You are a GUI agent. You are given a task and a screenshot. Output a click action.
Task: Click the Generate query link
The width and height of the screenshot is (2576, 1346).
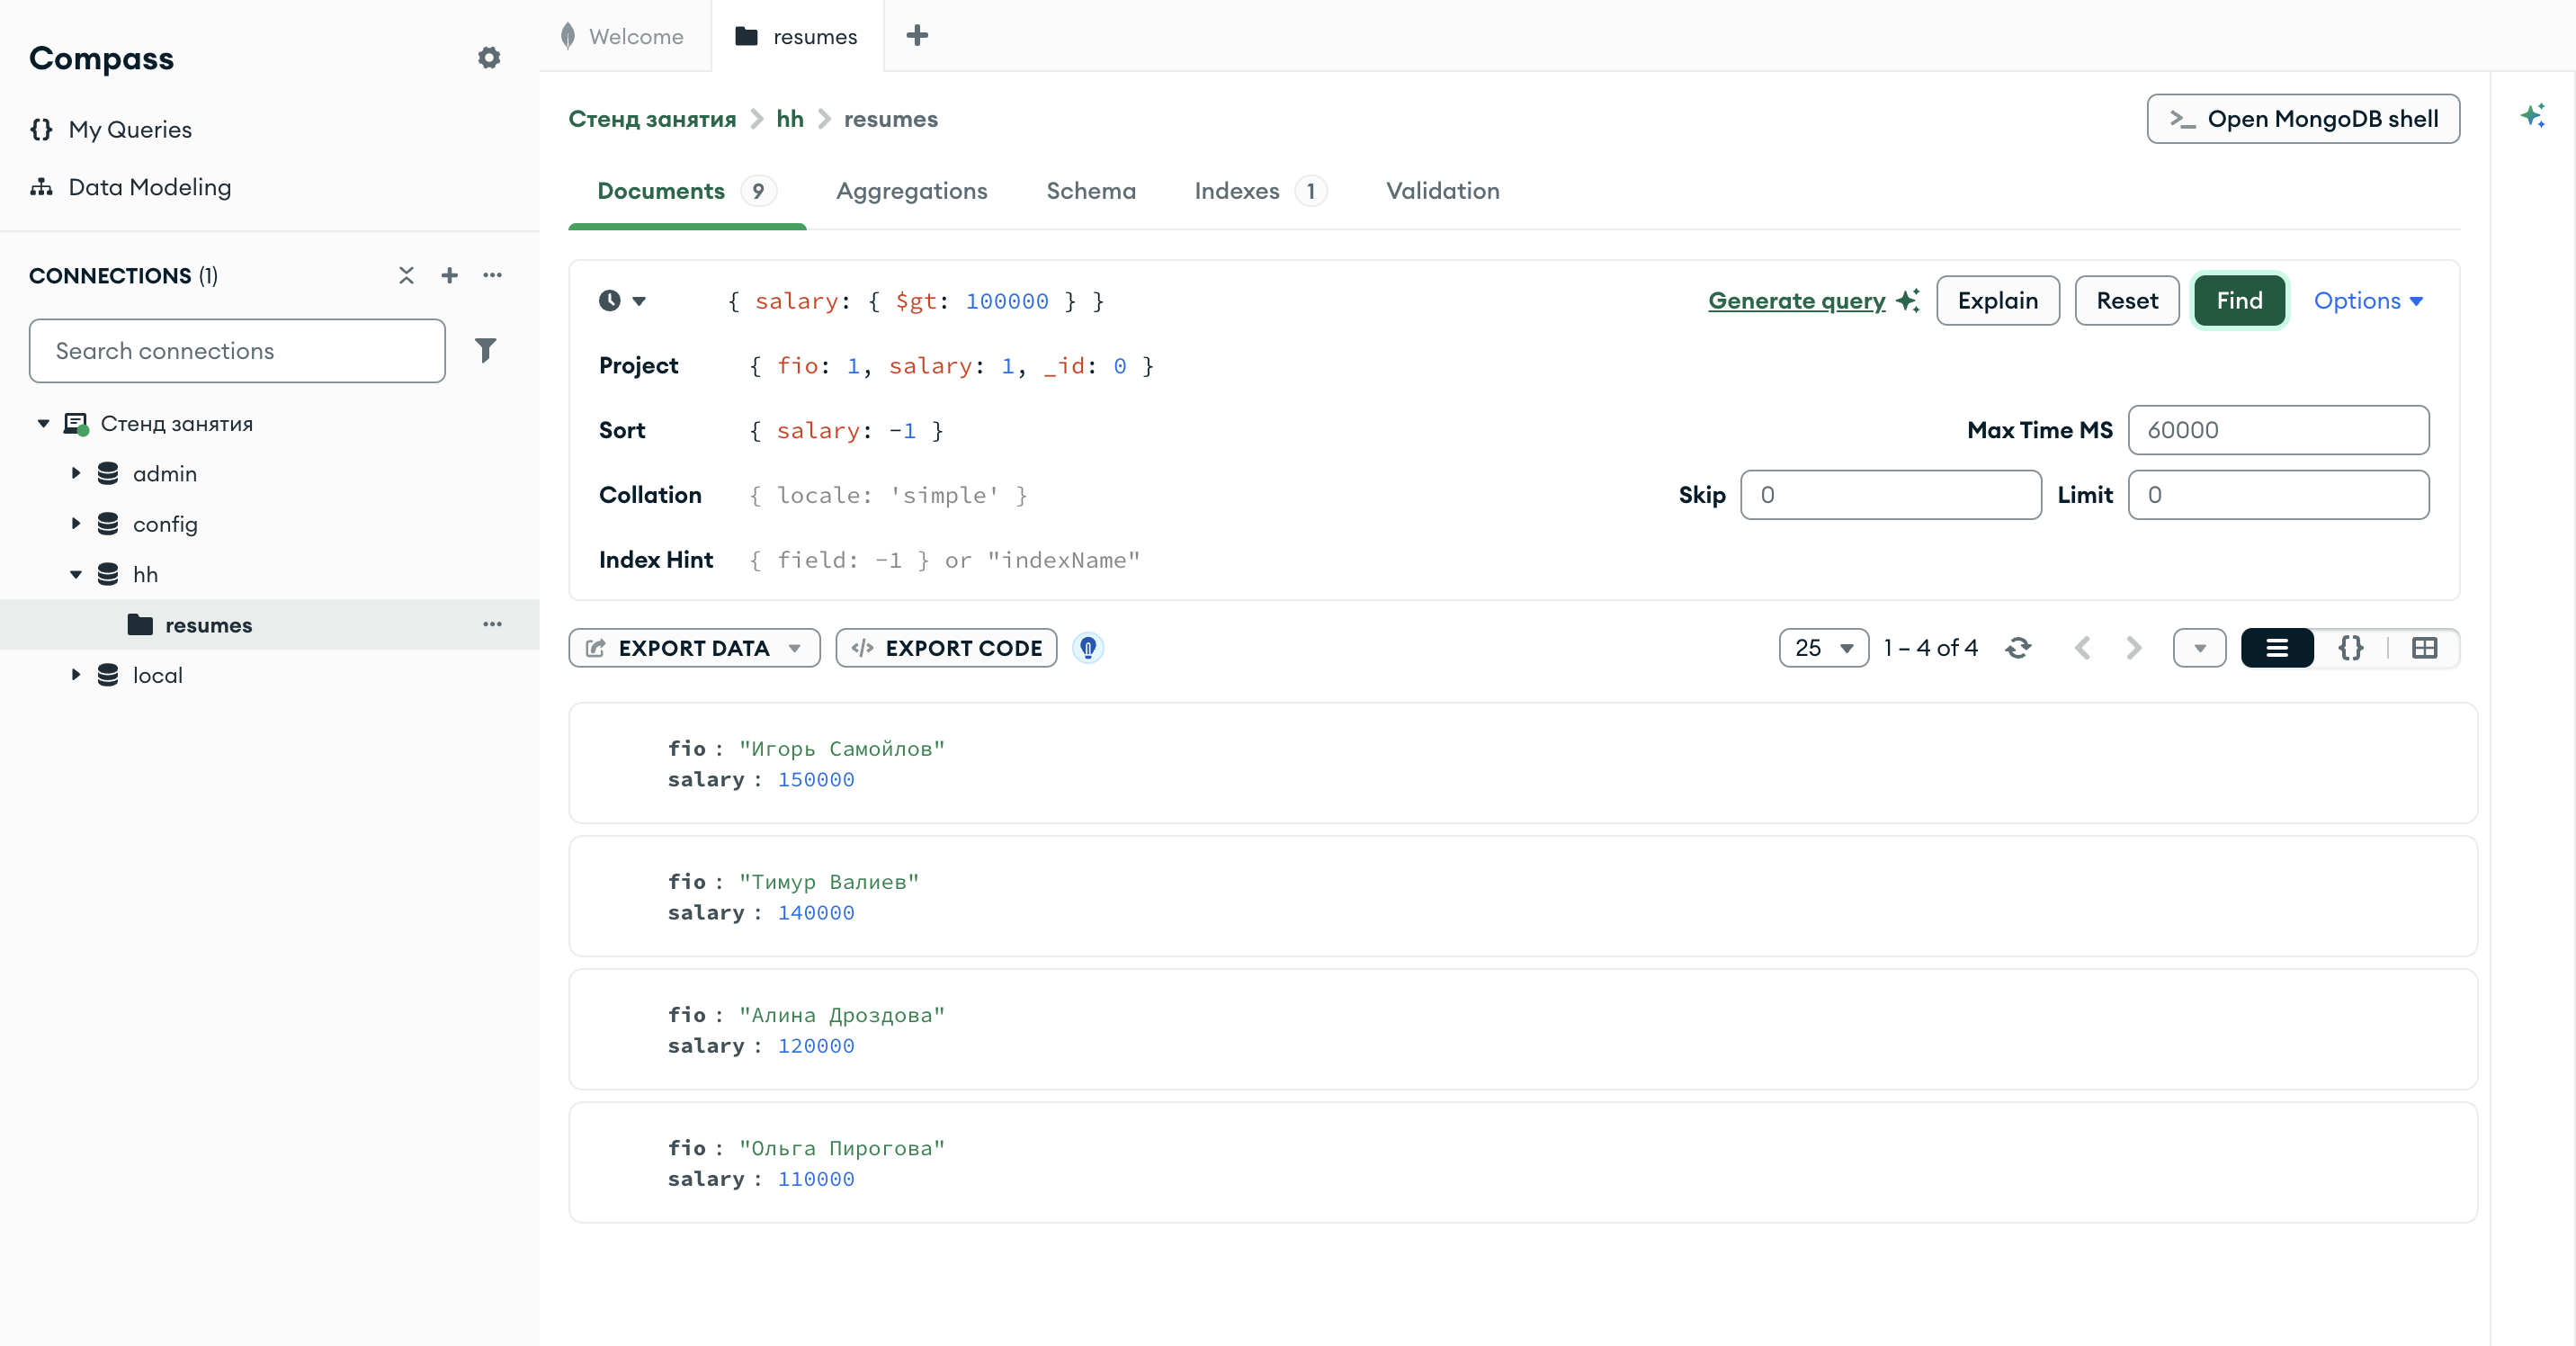point(1796,301)
